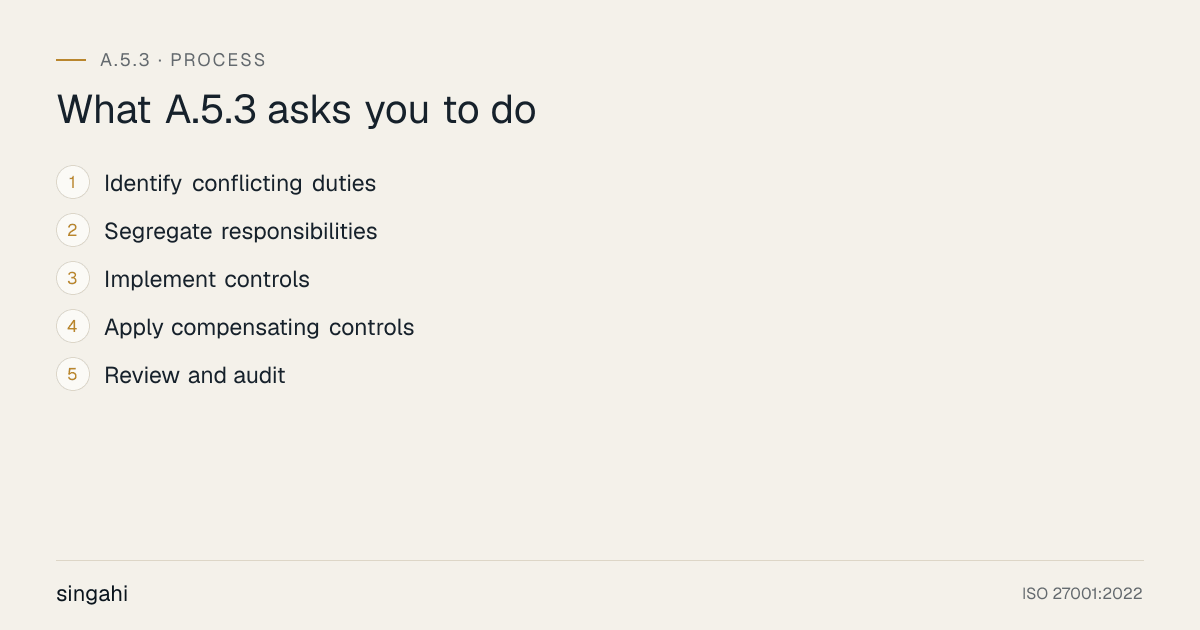1200x630 pixels.
Task: Open the Identify conflicting duties step
Action: [240, 183]
